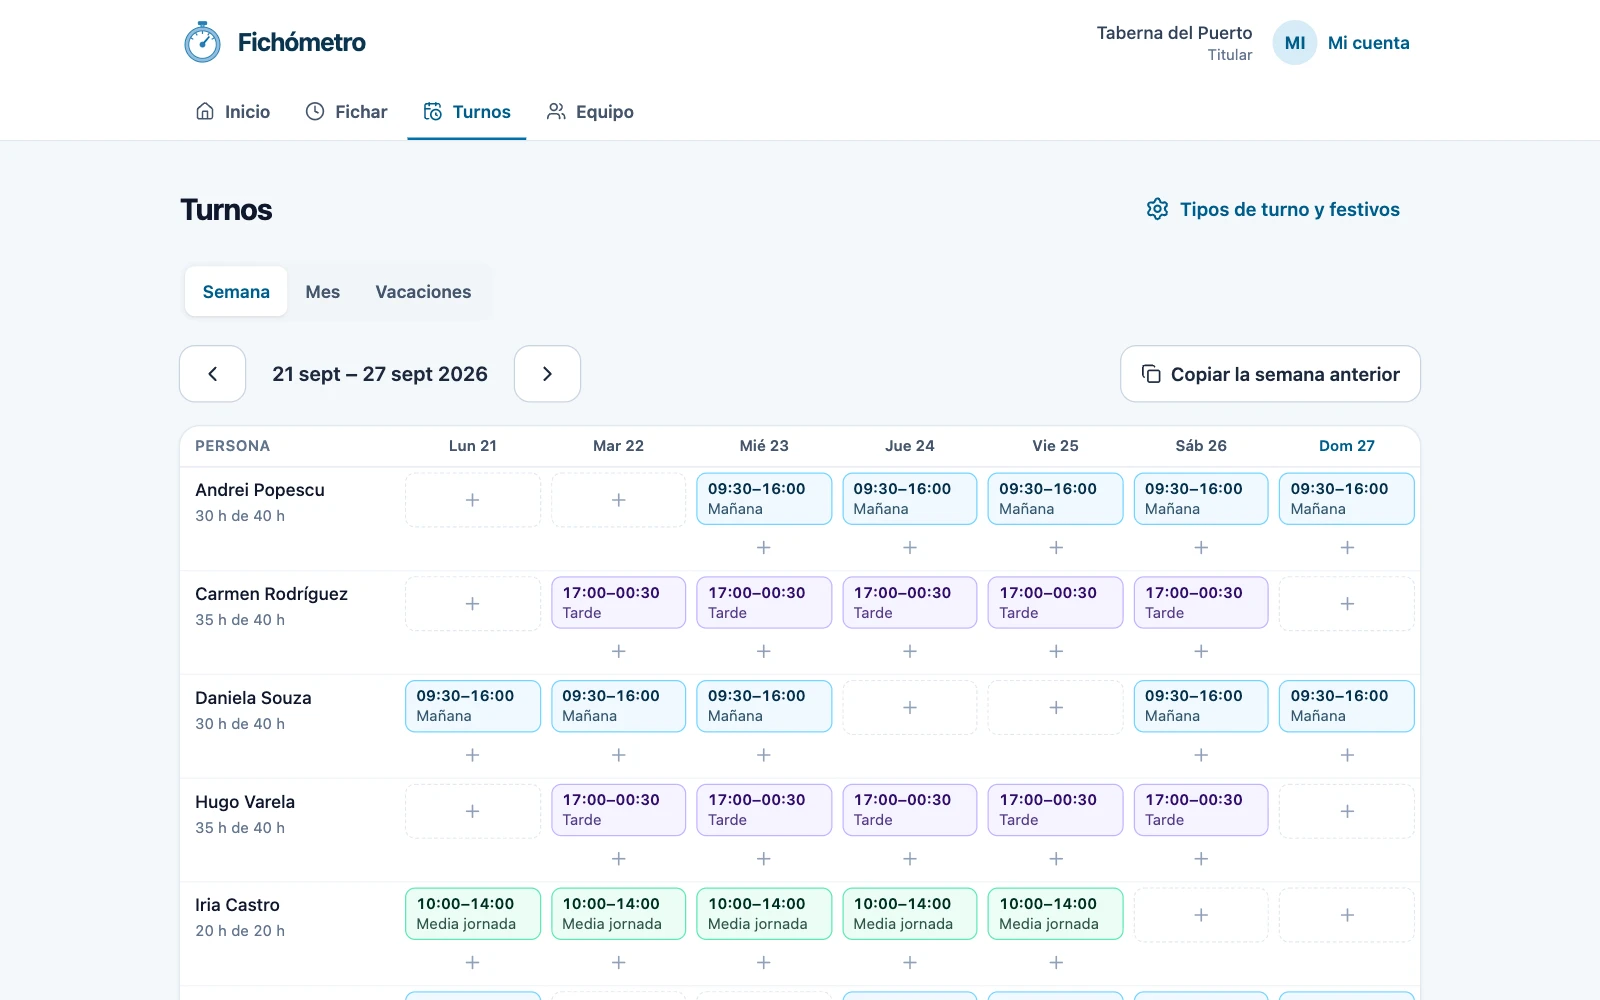The width and height of the screenshot is (1600, 1000).
Task: Click Copiar la semana anterior button
Action: point(1270,374)
